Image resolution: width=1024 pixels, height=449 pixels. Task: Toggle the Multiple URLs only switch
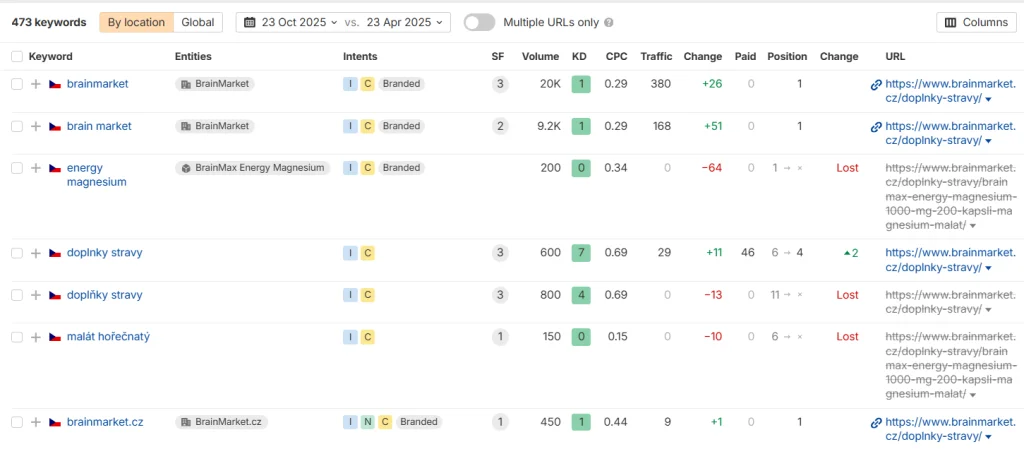click(479, 22)
